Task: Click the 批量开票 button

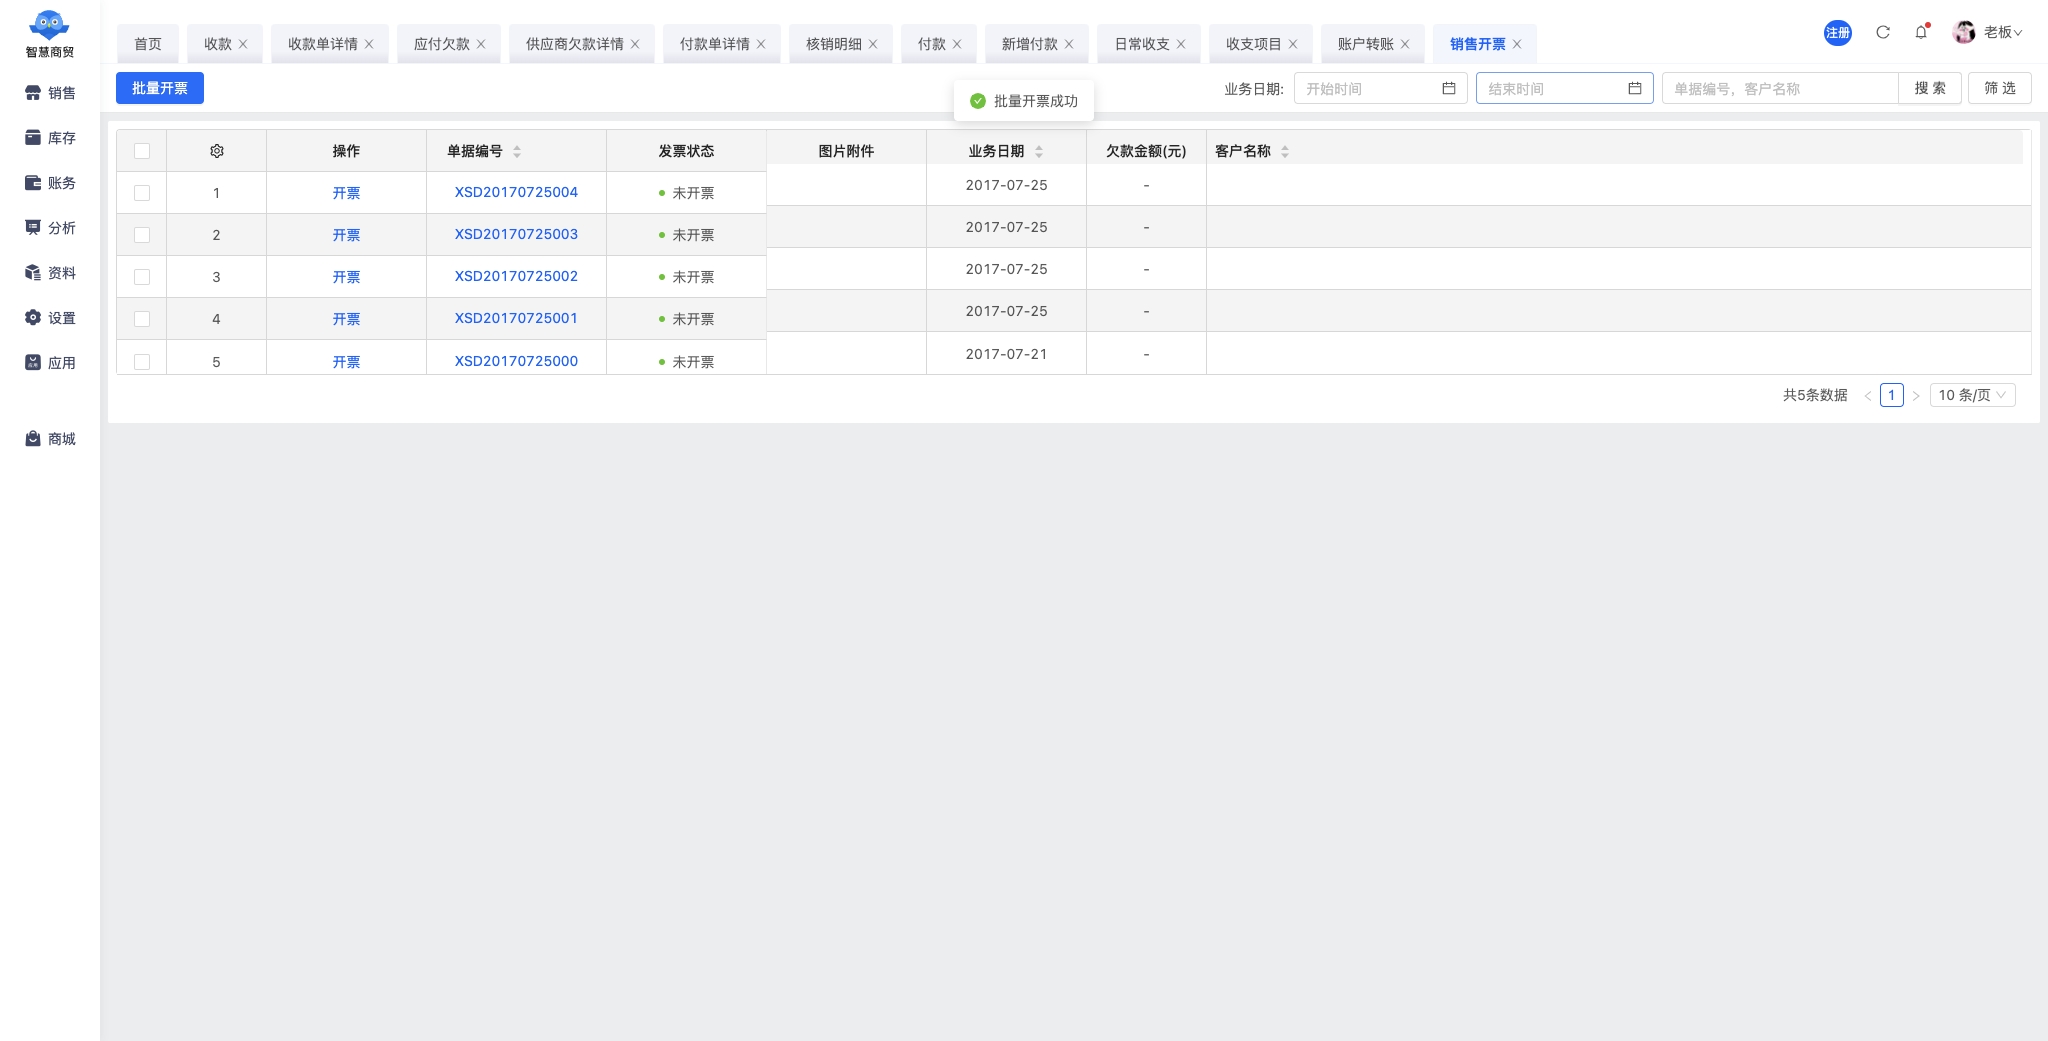Action: click(160, 88)
